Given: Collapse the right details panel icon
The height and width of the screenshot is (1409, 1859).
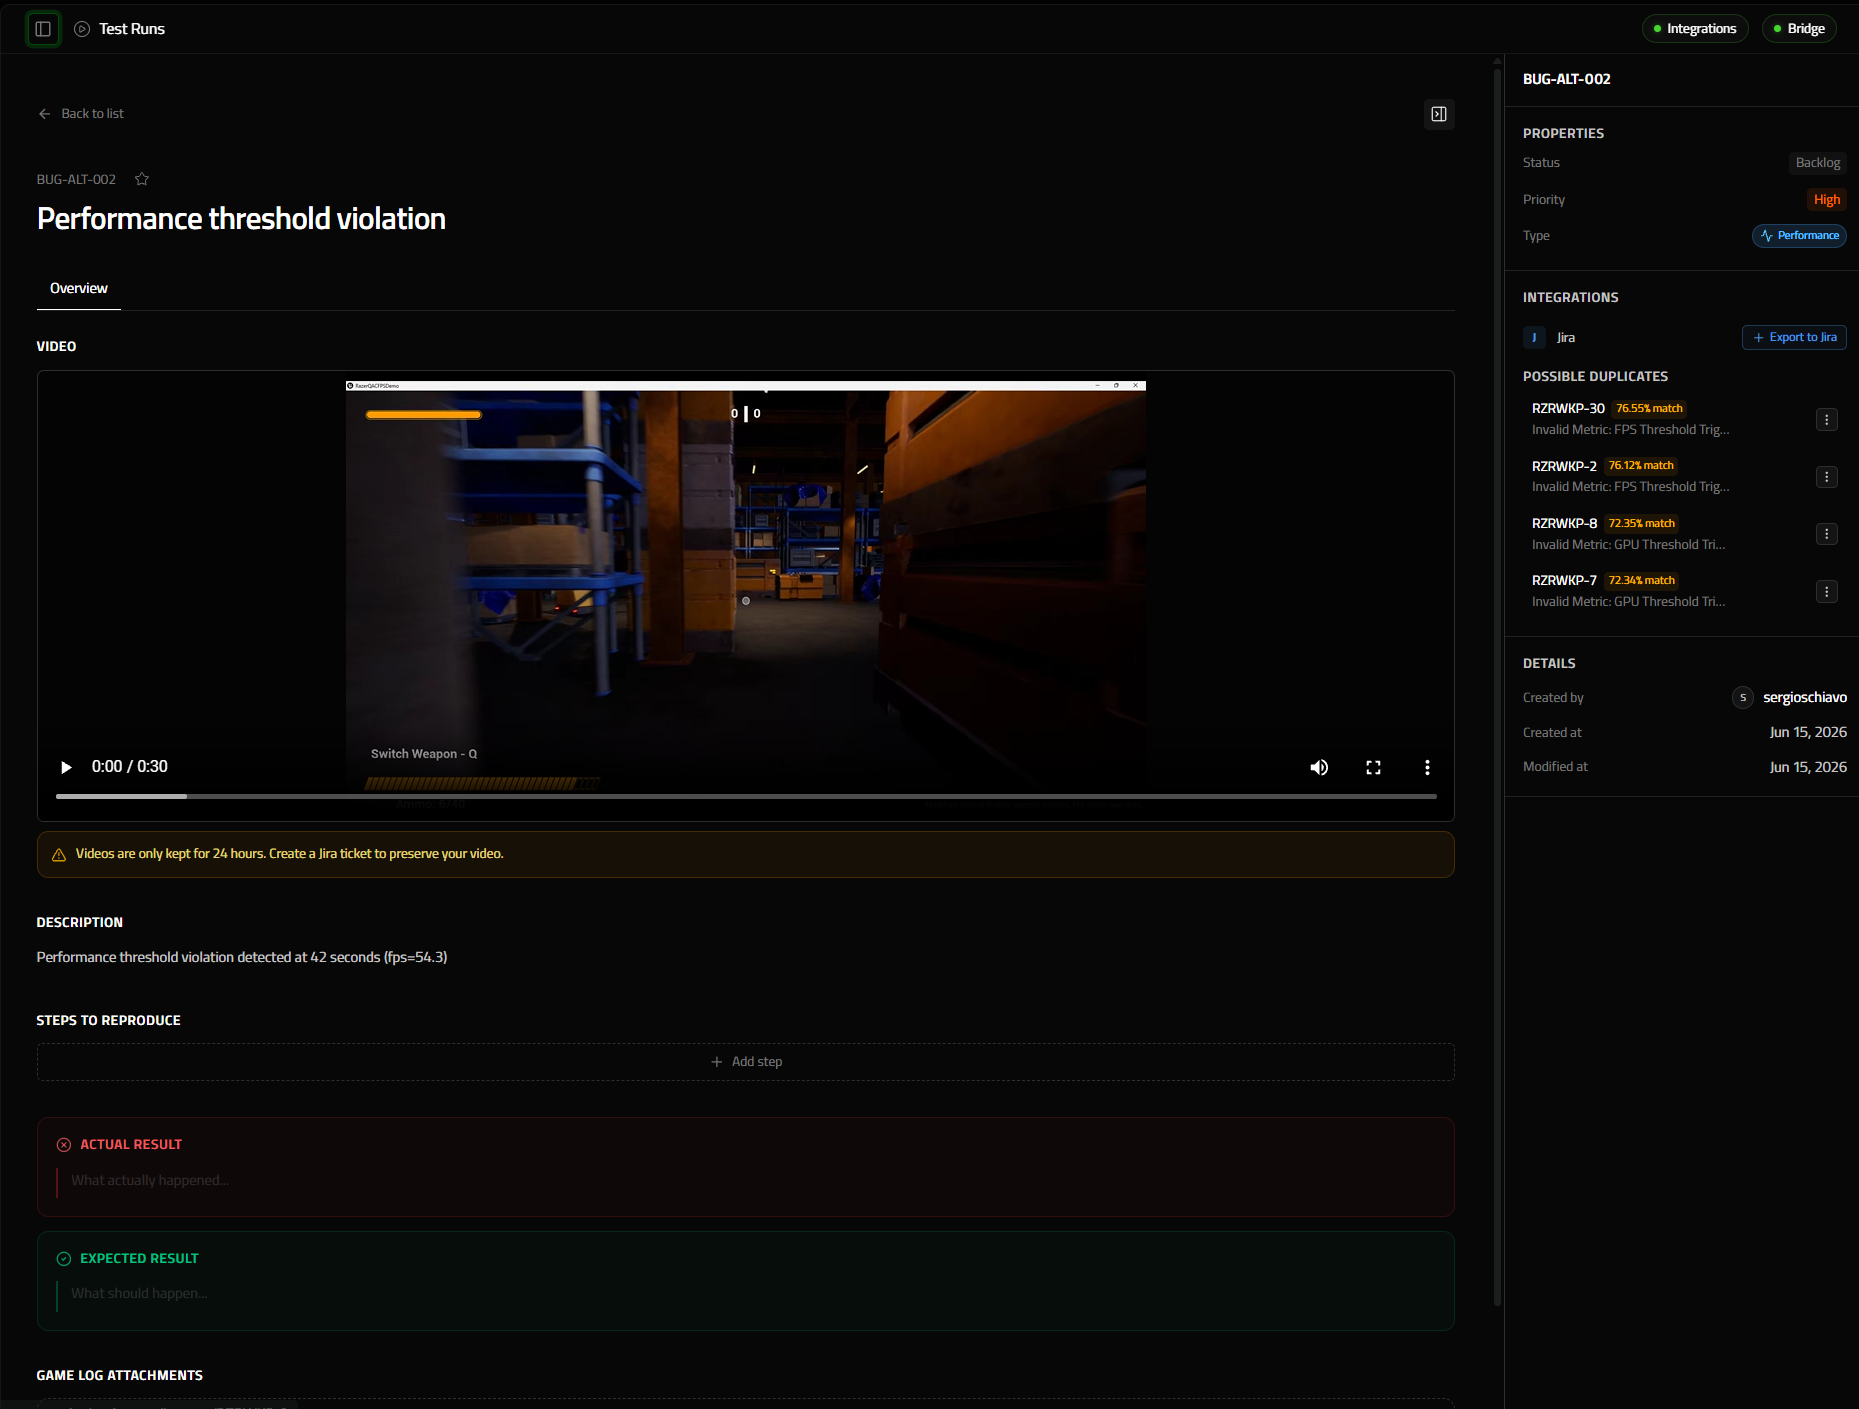Looking at the screenshot, I should pos(1439,114).
